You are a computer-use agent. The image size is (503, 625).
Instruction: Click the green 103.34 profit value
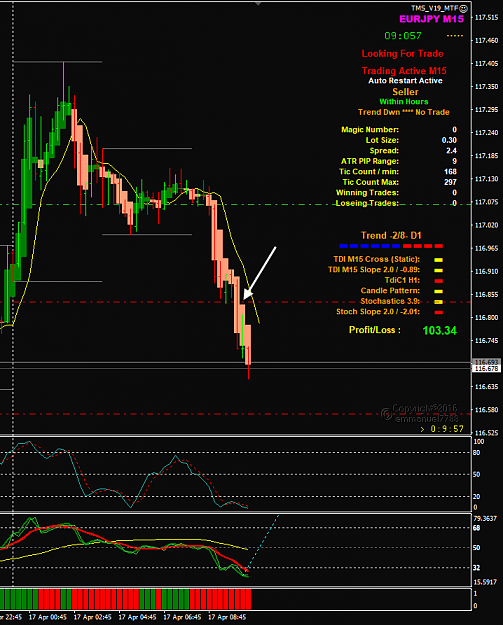tap(440, 330)
